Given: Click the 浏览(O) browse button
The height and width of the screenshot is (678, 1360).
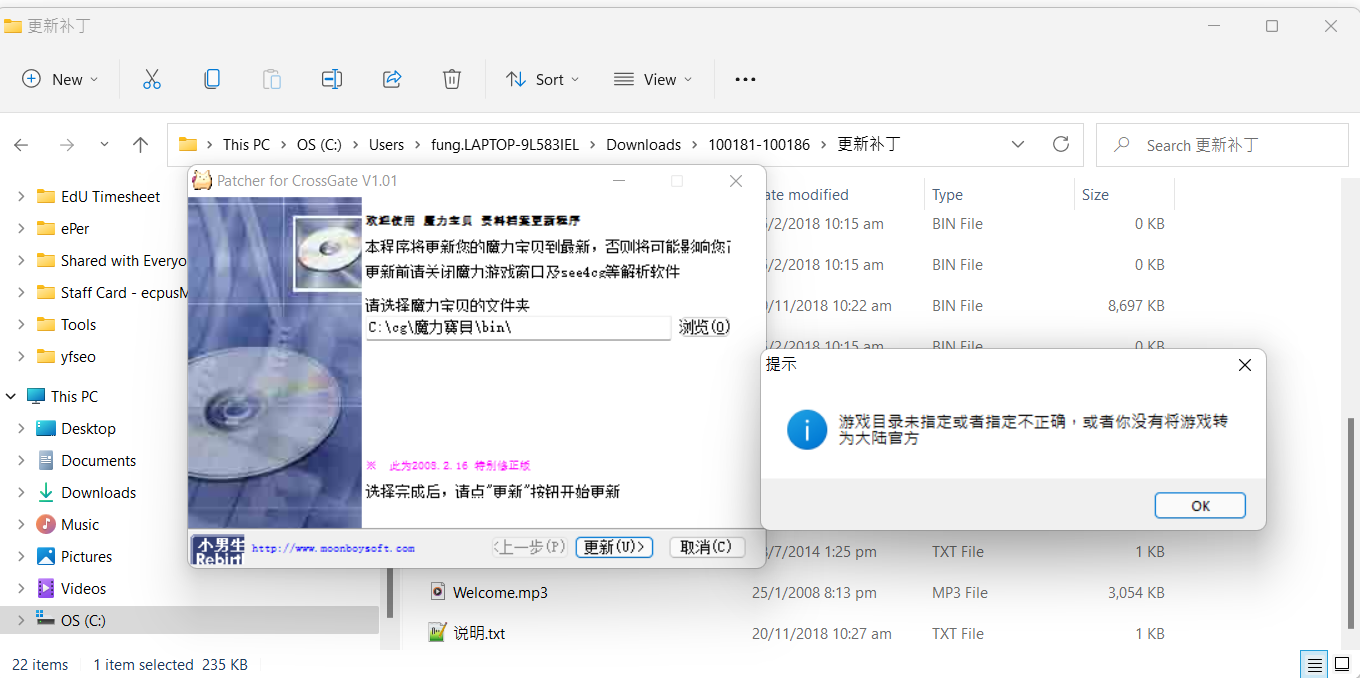Looking at the screenshot, I should click(704, 327).
